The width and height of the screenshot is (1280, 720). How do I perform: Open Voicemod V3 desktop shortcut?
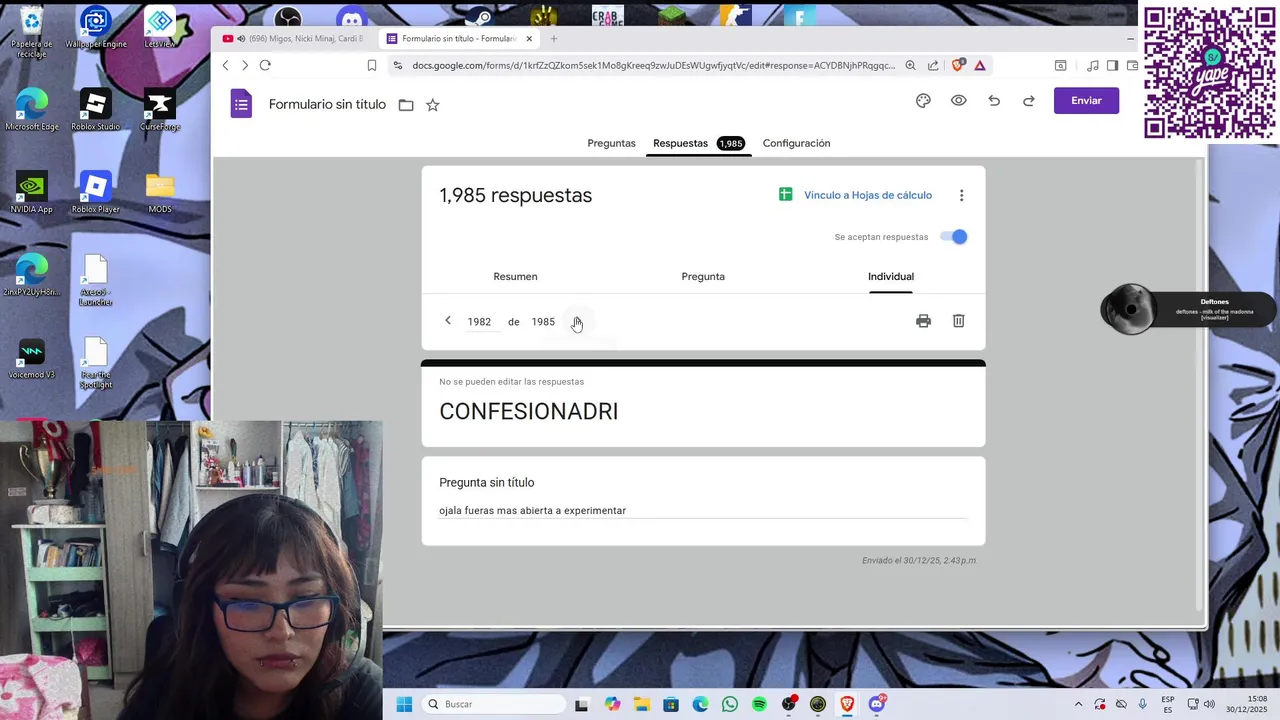31,359
